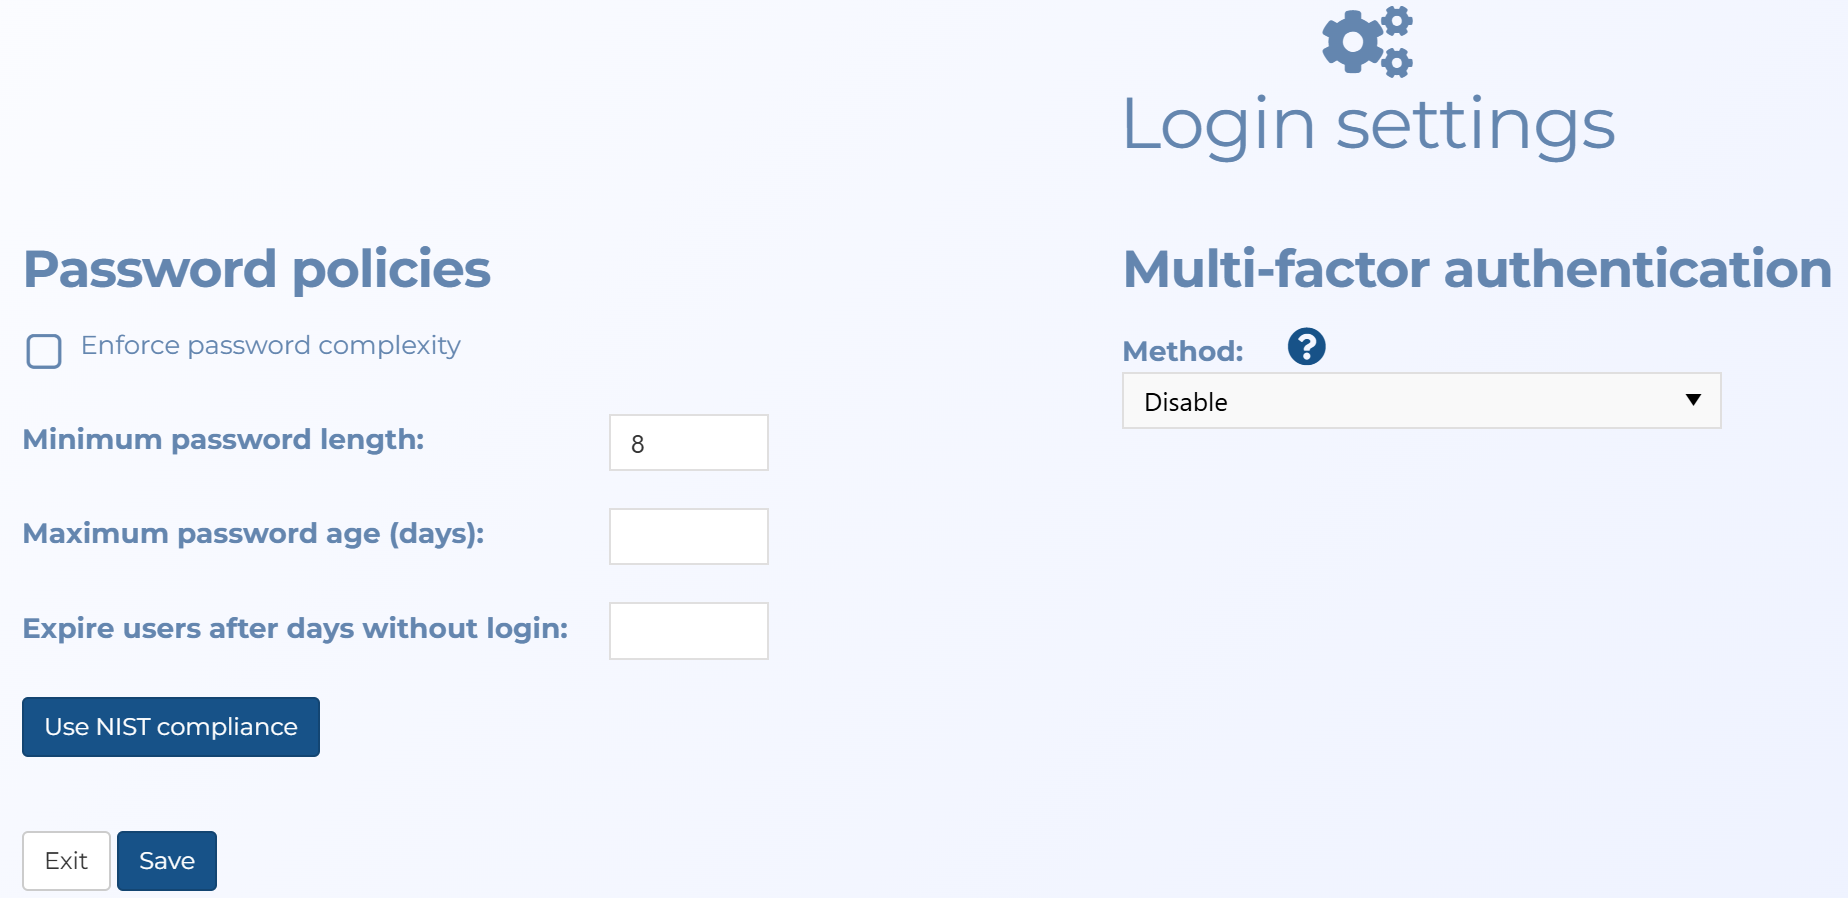Click the Disable value in Method field
This screenshot has height=898, width=1848.
(1186, 402)
